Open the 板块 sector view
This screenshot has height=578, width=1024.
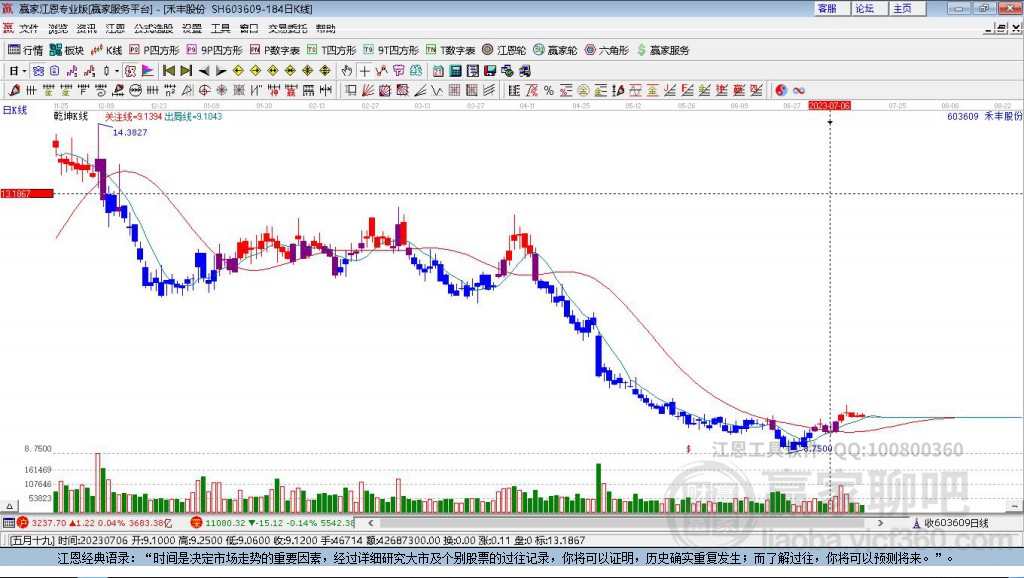[x=67, y=50]
